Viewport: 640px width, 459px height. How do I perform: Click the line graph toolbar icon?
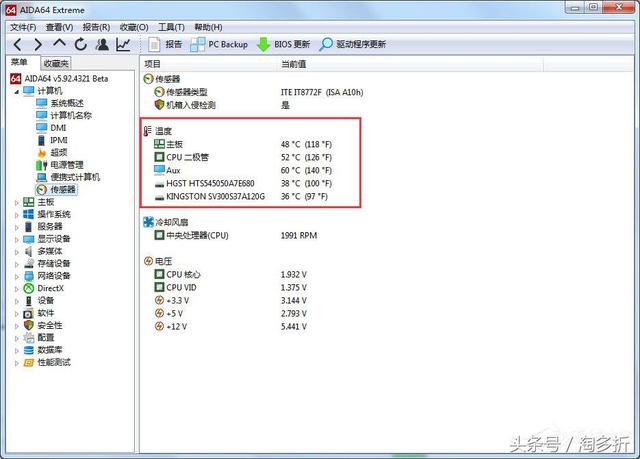point(123,45)
